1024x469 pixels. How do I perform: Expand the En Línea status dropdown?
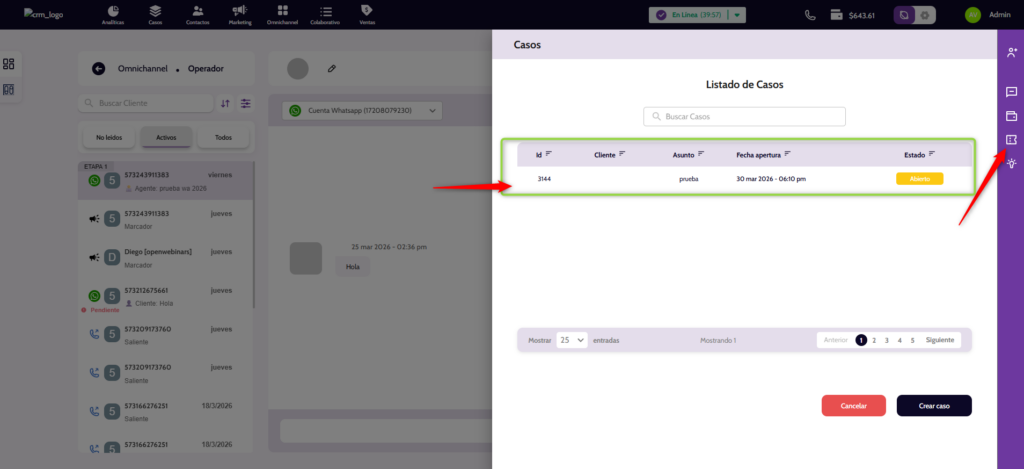(737, 15)
